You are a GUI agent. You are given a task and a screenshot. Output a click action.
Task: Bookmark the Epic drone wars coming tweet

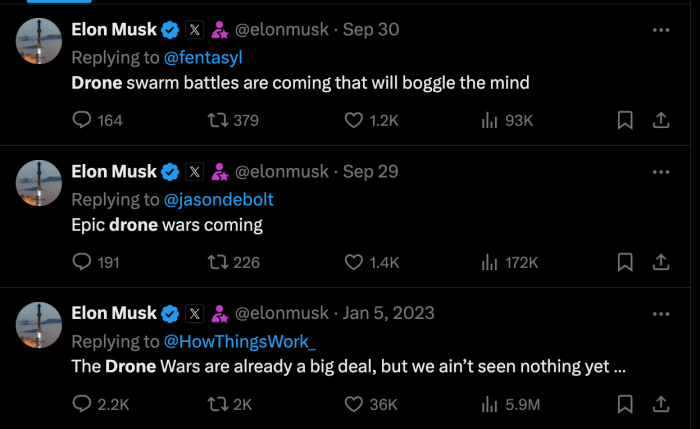[625, 262]
